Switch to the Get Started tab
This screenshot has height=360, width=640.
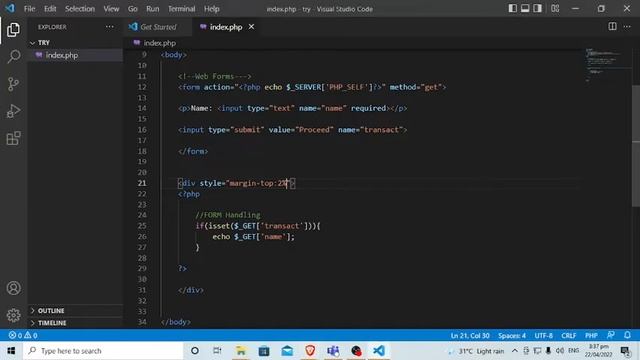[x=158, y=27]
